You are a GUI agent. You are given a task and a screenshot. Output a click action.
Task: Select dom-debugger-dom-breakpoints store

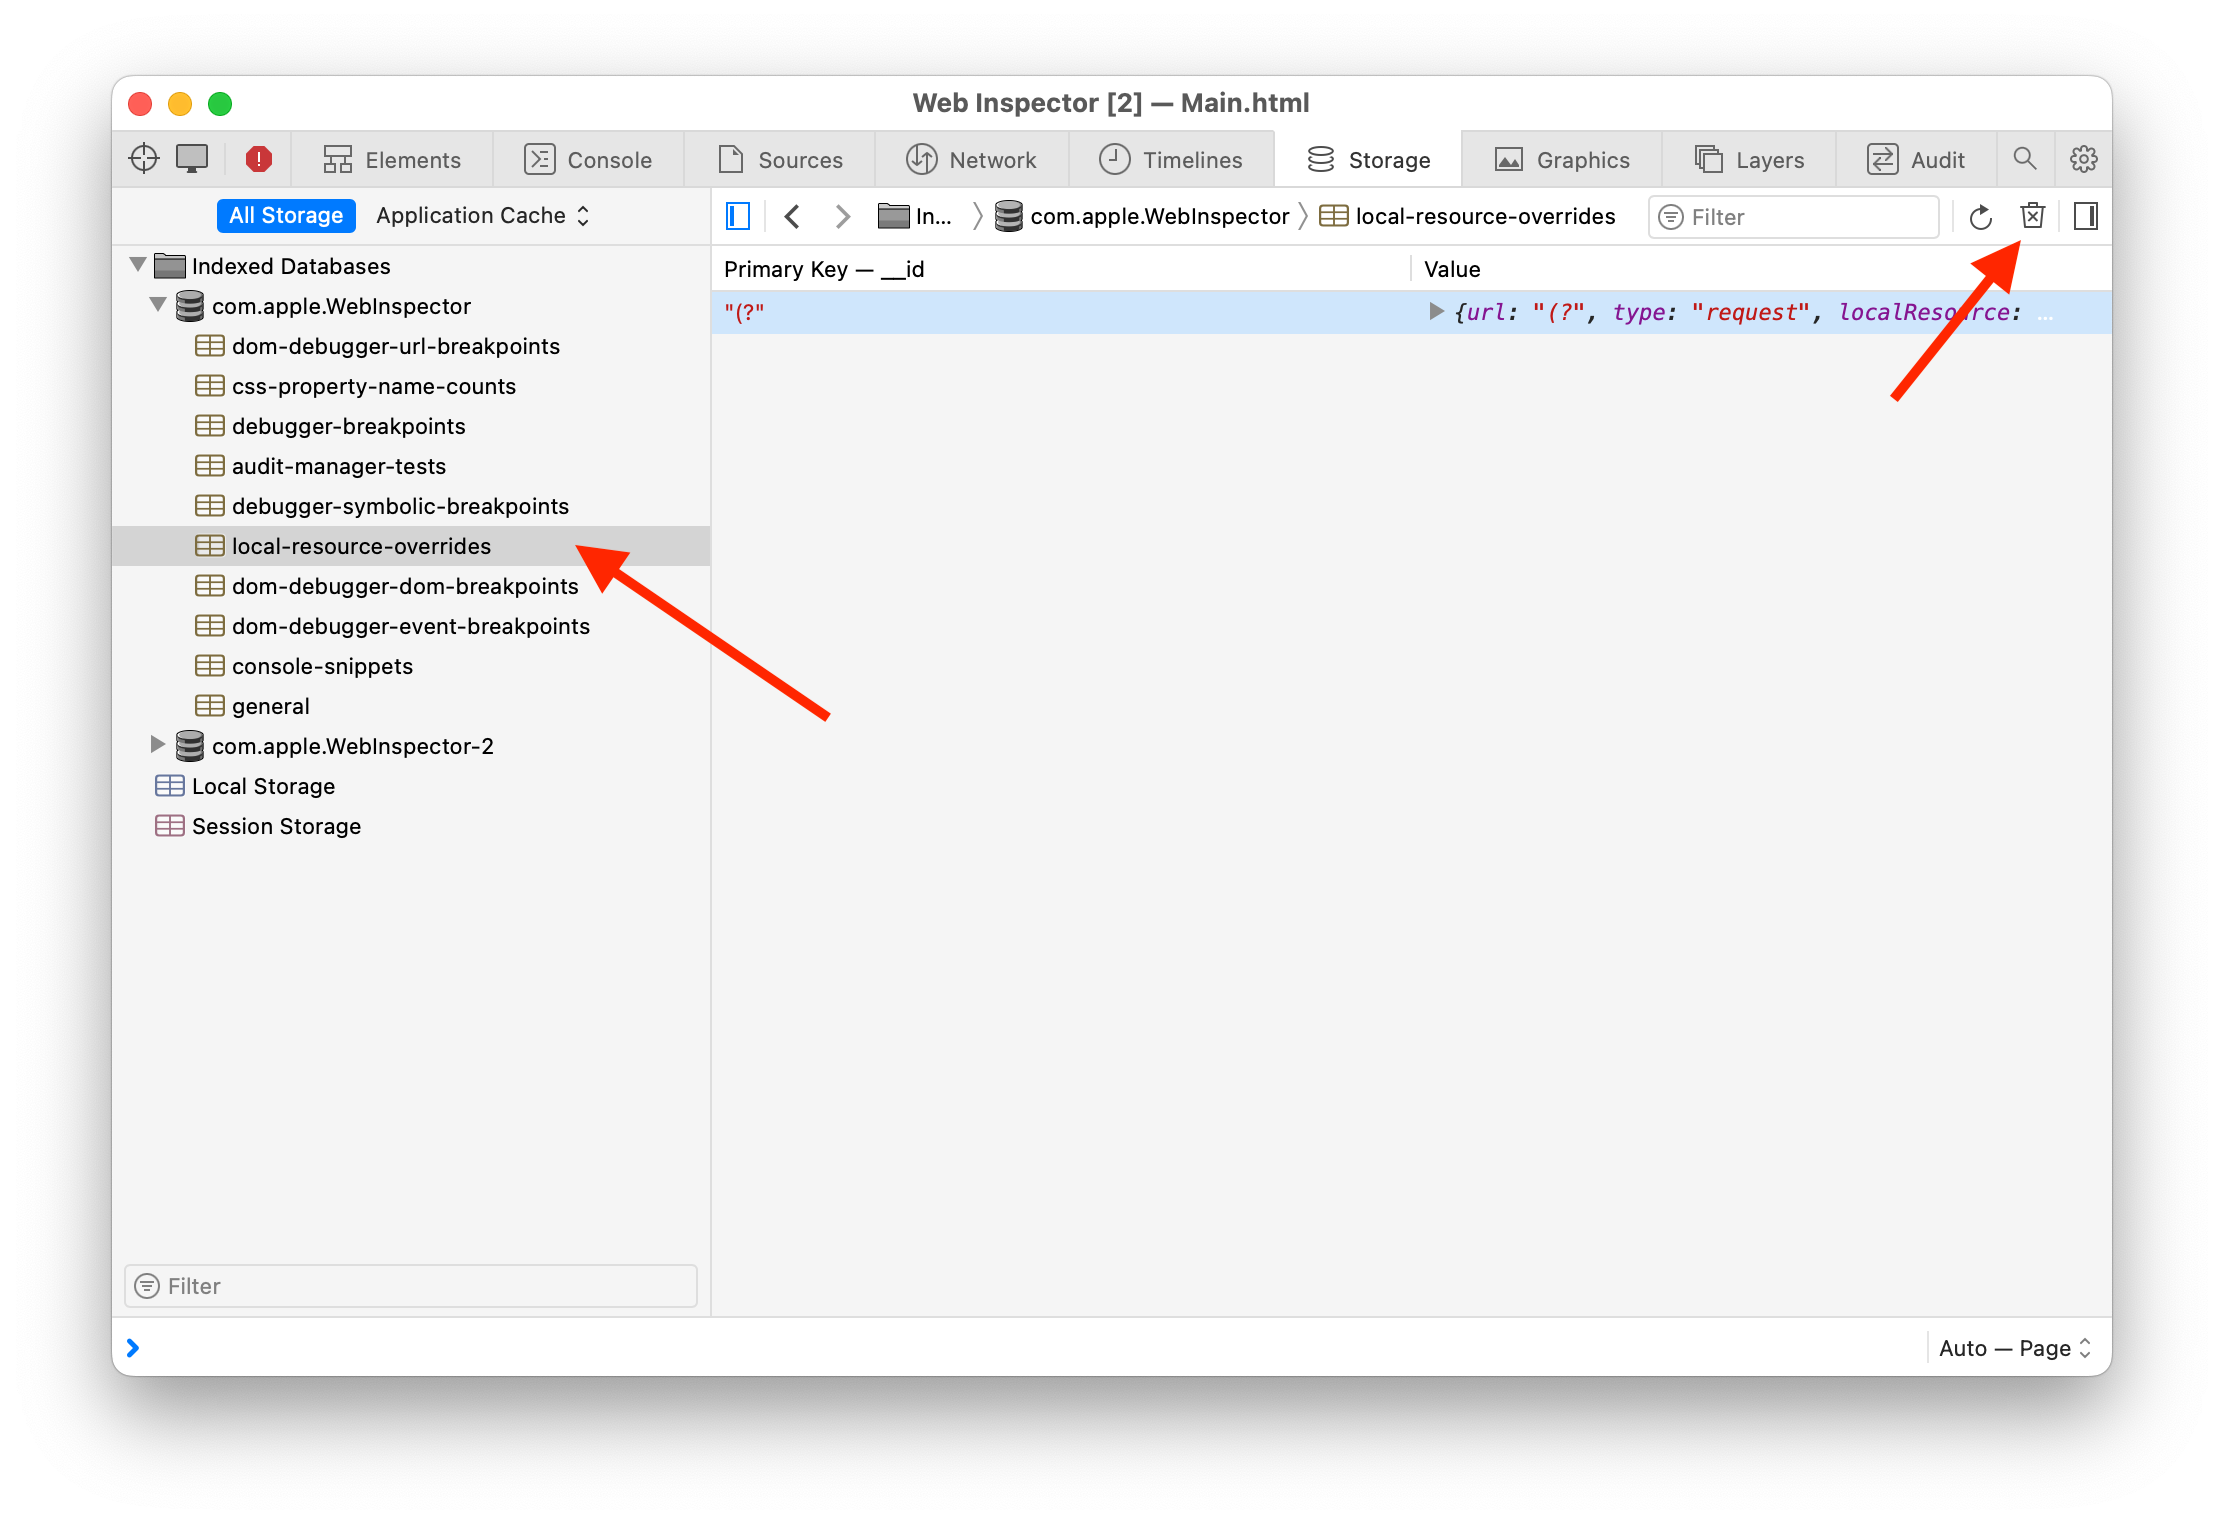pos(412,586)
